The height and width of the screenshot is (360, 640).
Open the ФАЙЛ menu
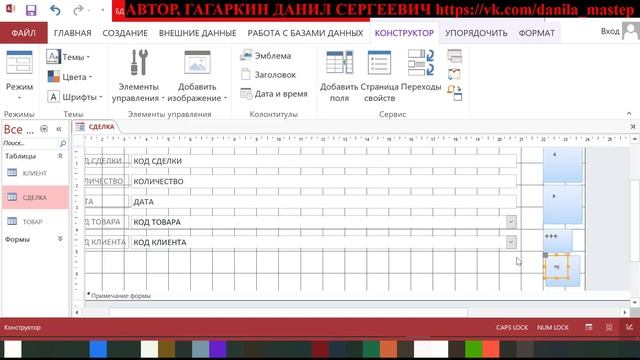coord(24,33)
